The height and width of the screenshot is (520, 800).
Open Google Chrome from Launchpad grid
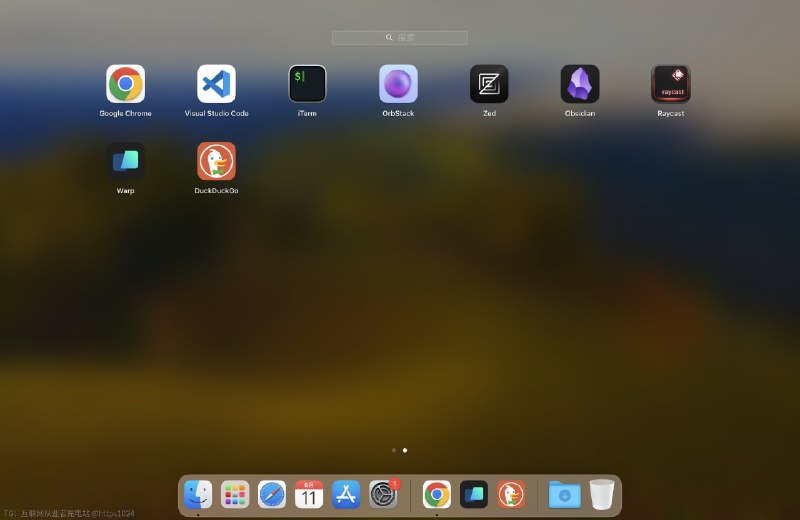click(x=126, y=84)
